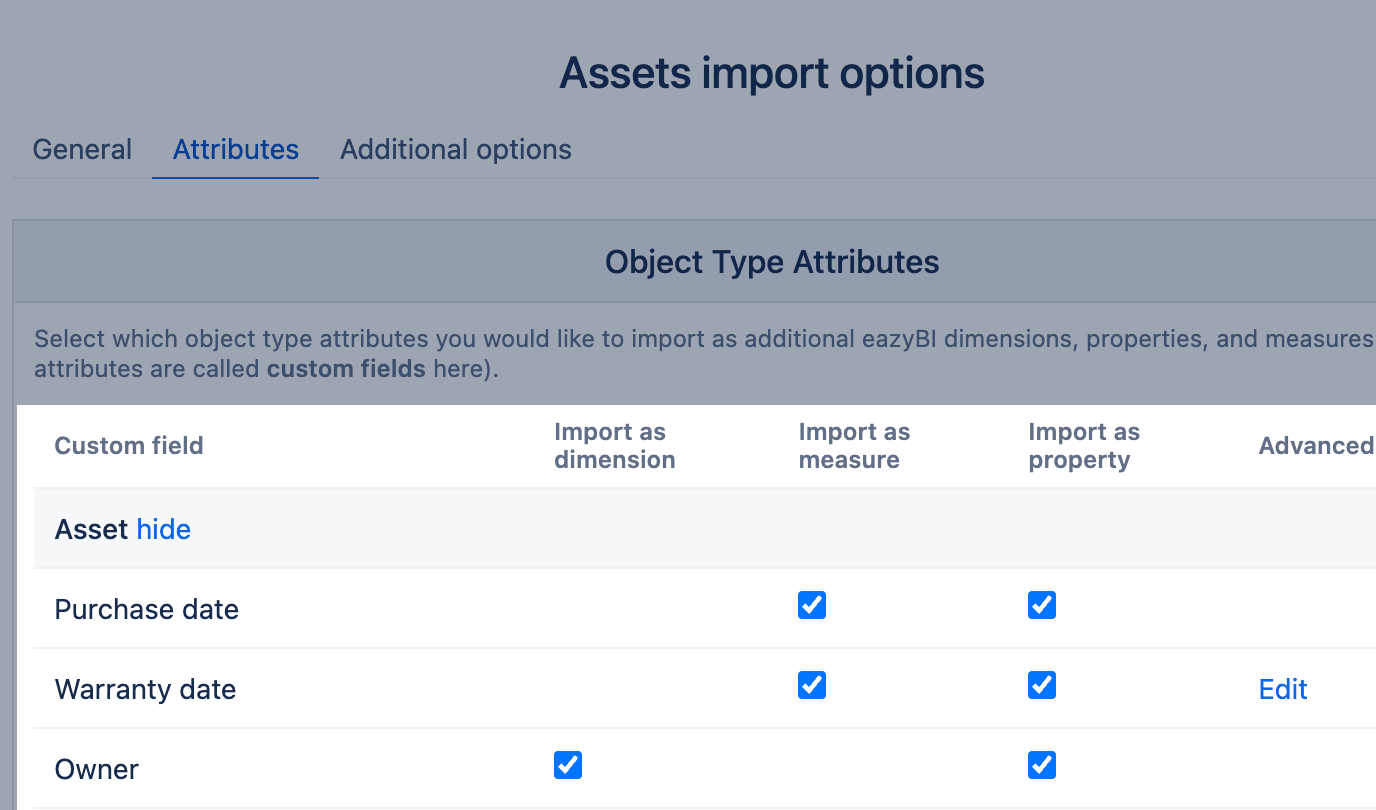Click the Custom field column header
The width and height of the screenshot is (1376, 810).
click(x=129, y=446)
